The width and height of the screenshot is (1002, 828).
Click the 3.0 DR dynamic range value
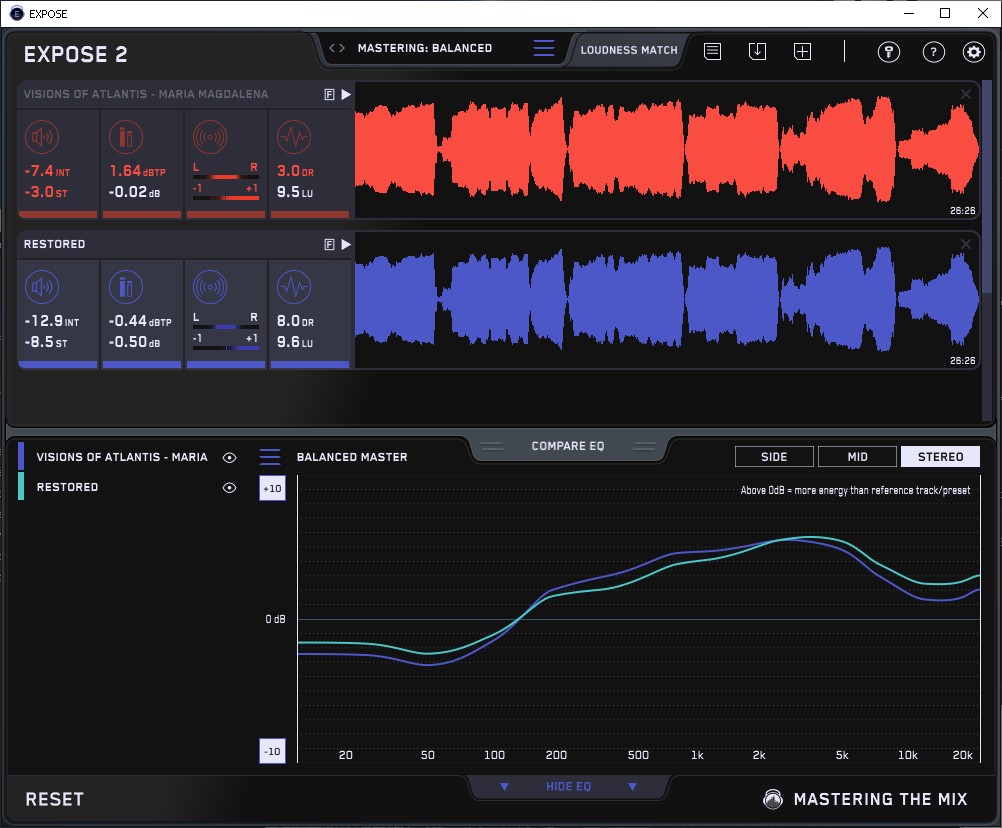[x=295, y=171]
